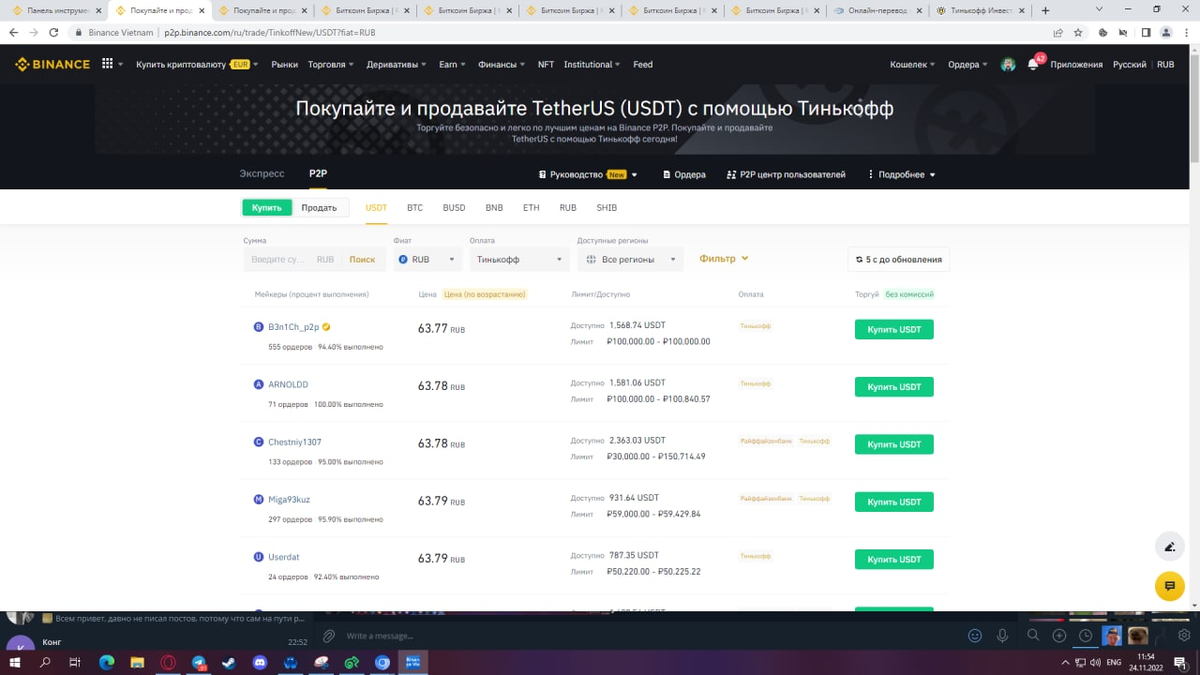The width and height of the screenshot is (1200, 675).
Task: Click the Поиск search button
Action: (x=362, y=259)
